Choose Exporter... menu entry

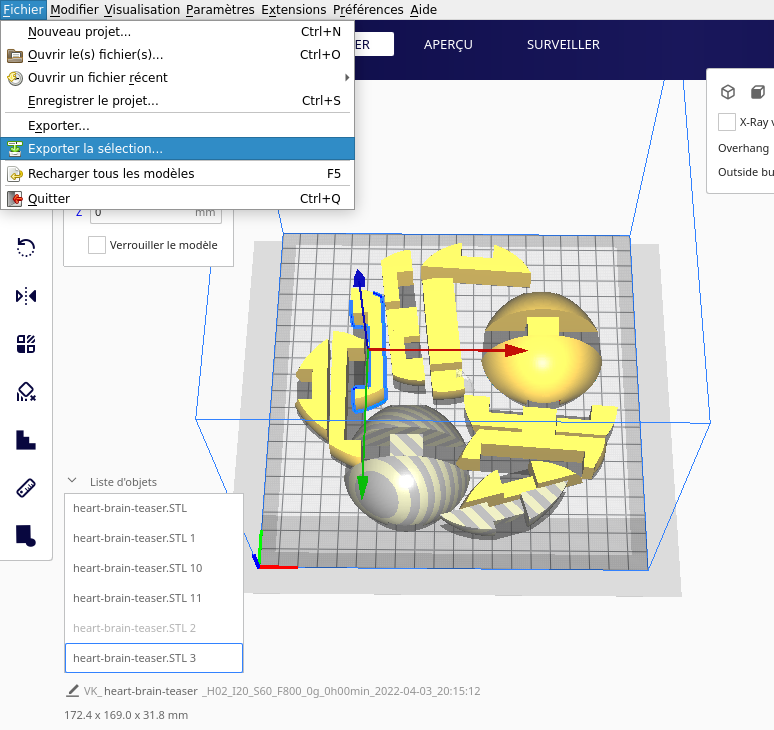click(178, 125)
